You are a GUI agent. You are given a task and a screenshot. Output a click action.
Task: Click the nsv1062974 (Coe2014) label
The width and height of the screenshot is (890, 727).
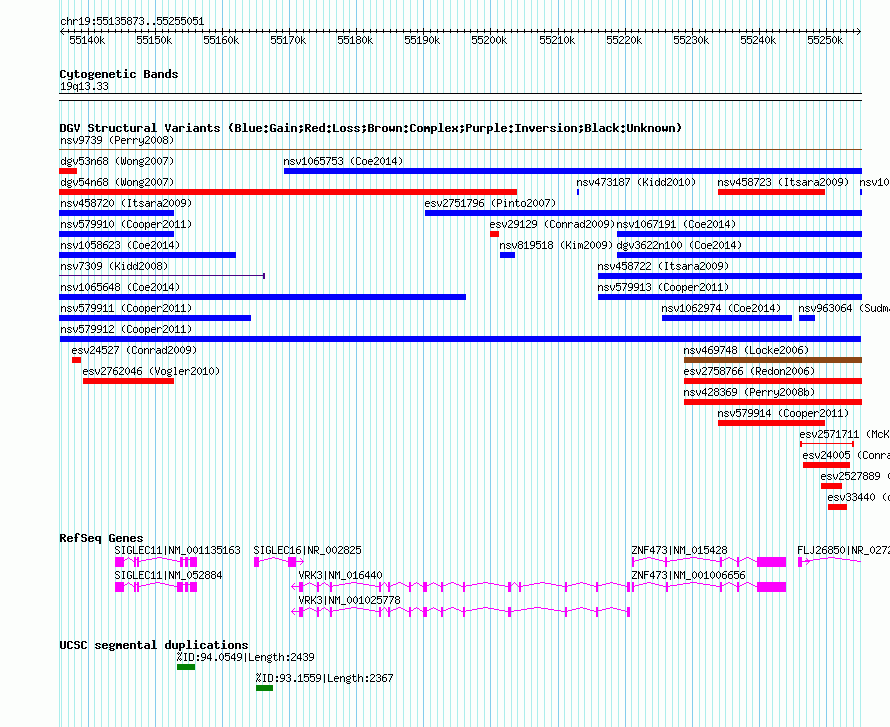pos(721,308)
